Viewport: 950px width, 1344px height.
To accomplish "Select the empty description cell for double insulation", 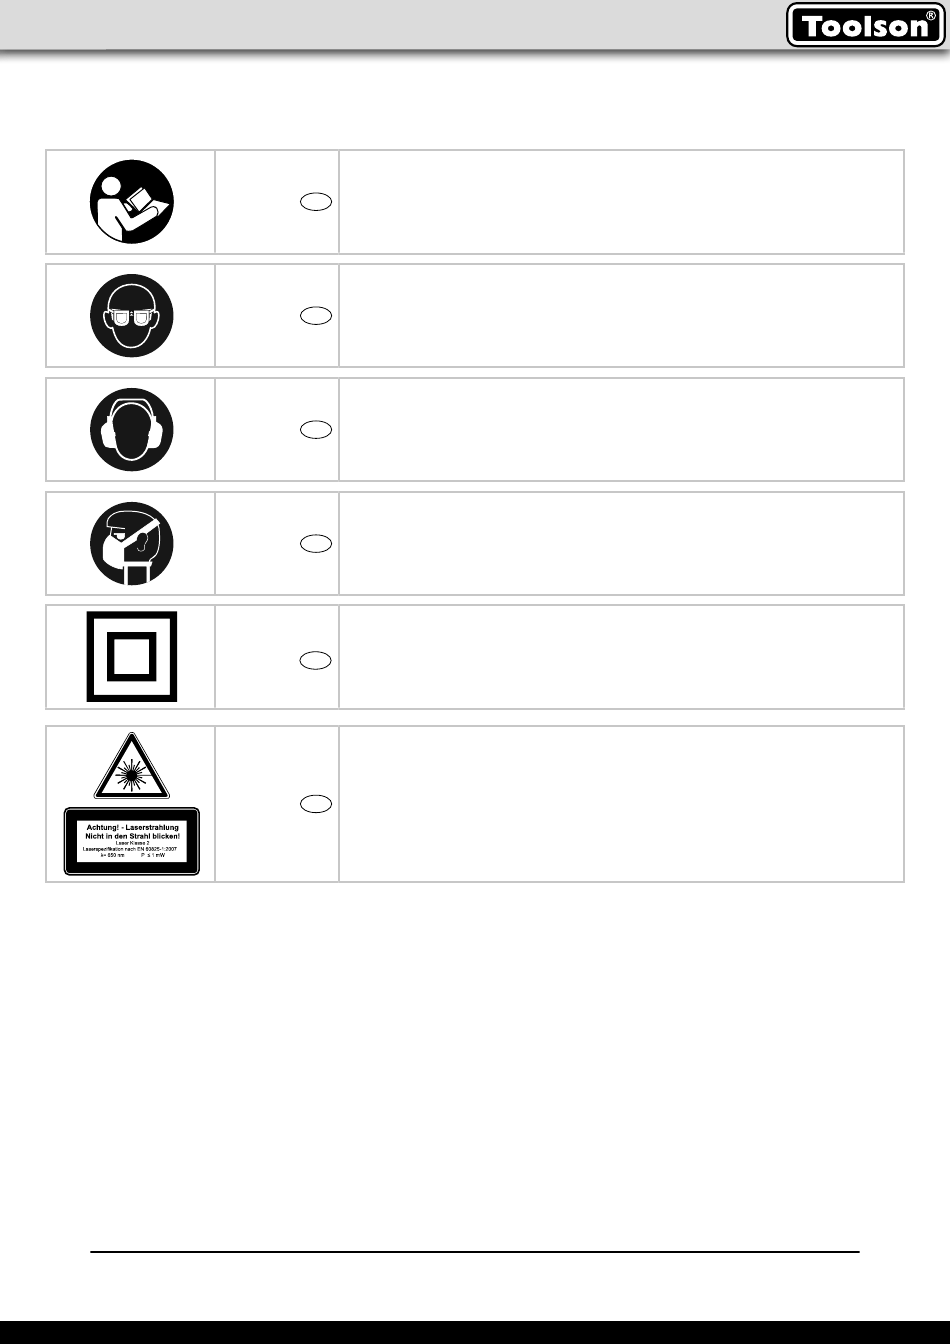I will (621, 657).
